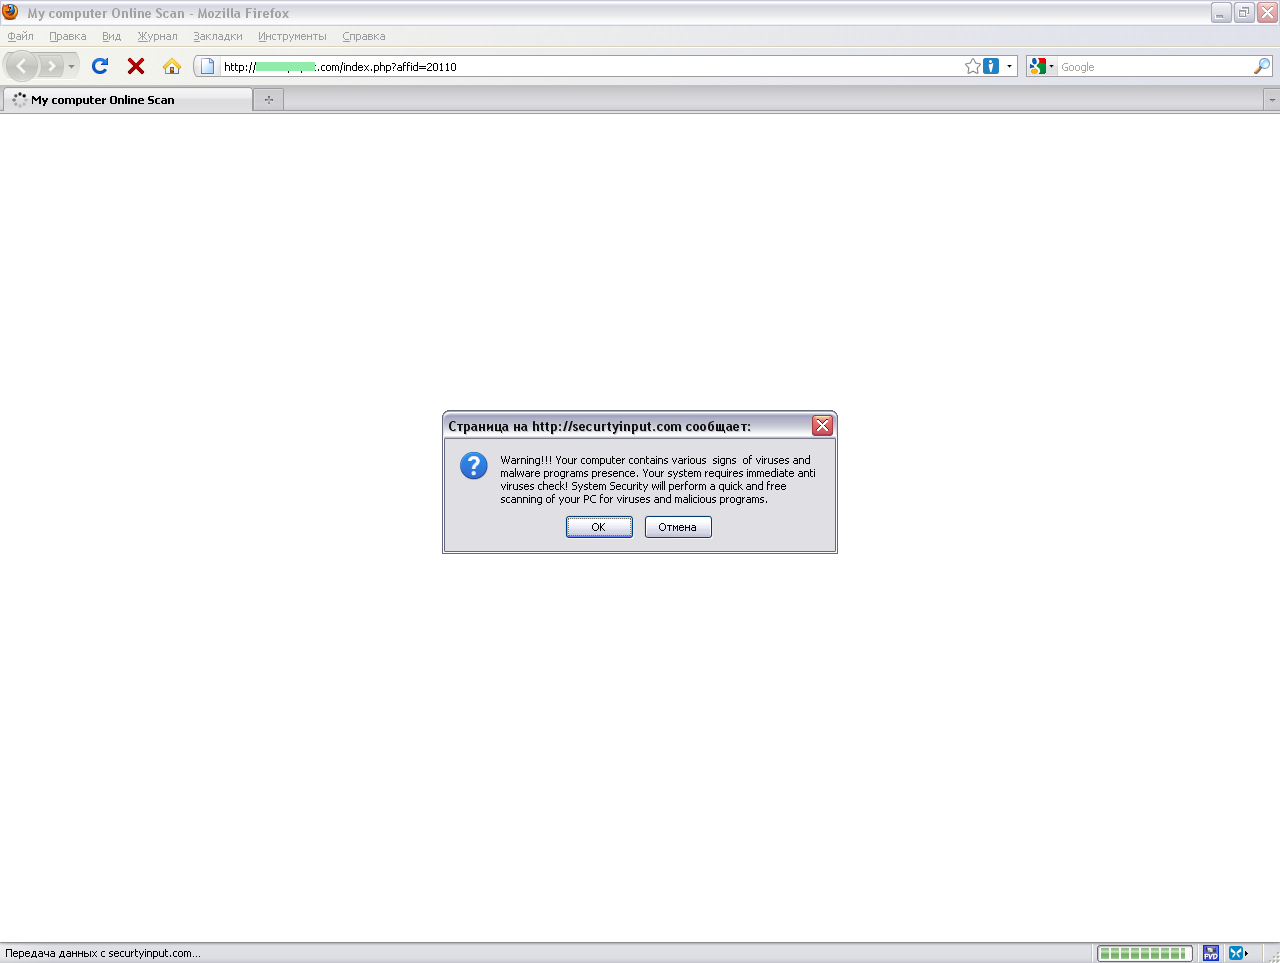
Task: Open the Правка menu
Action: click(x=68, y=36)
